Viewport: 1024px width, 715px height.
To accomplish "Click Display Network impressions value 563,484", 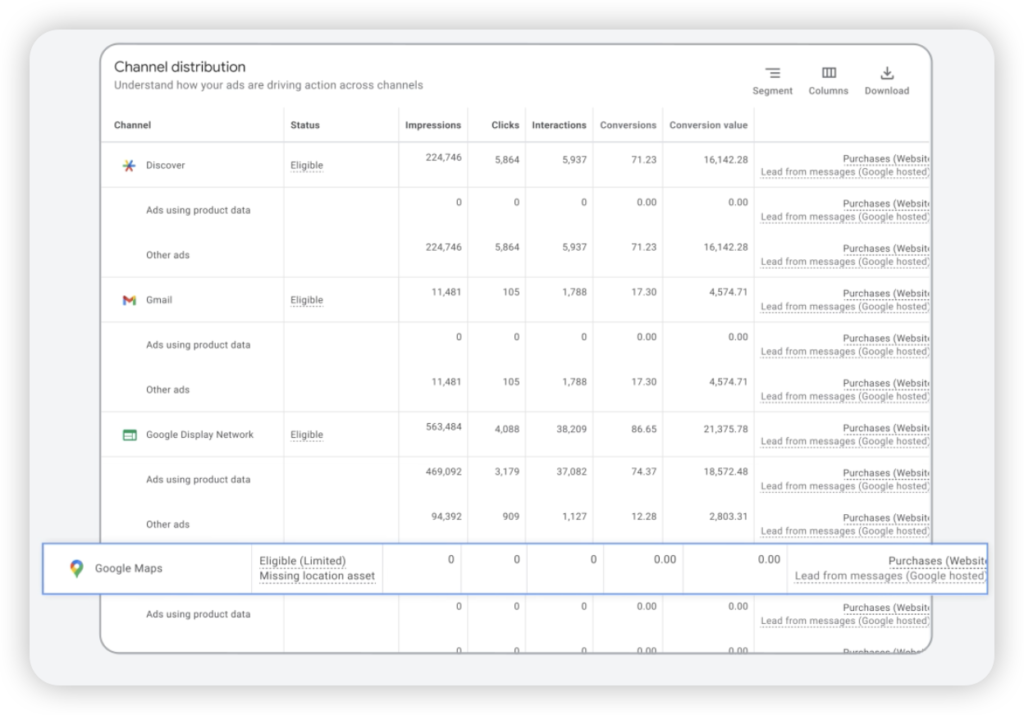I will point(443,426).
